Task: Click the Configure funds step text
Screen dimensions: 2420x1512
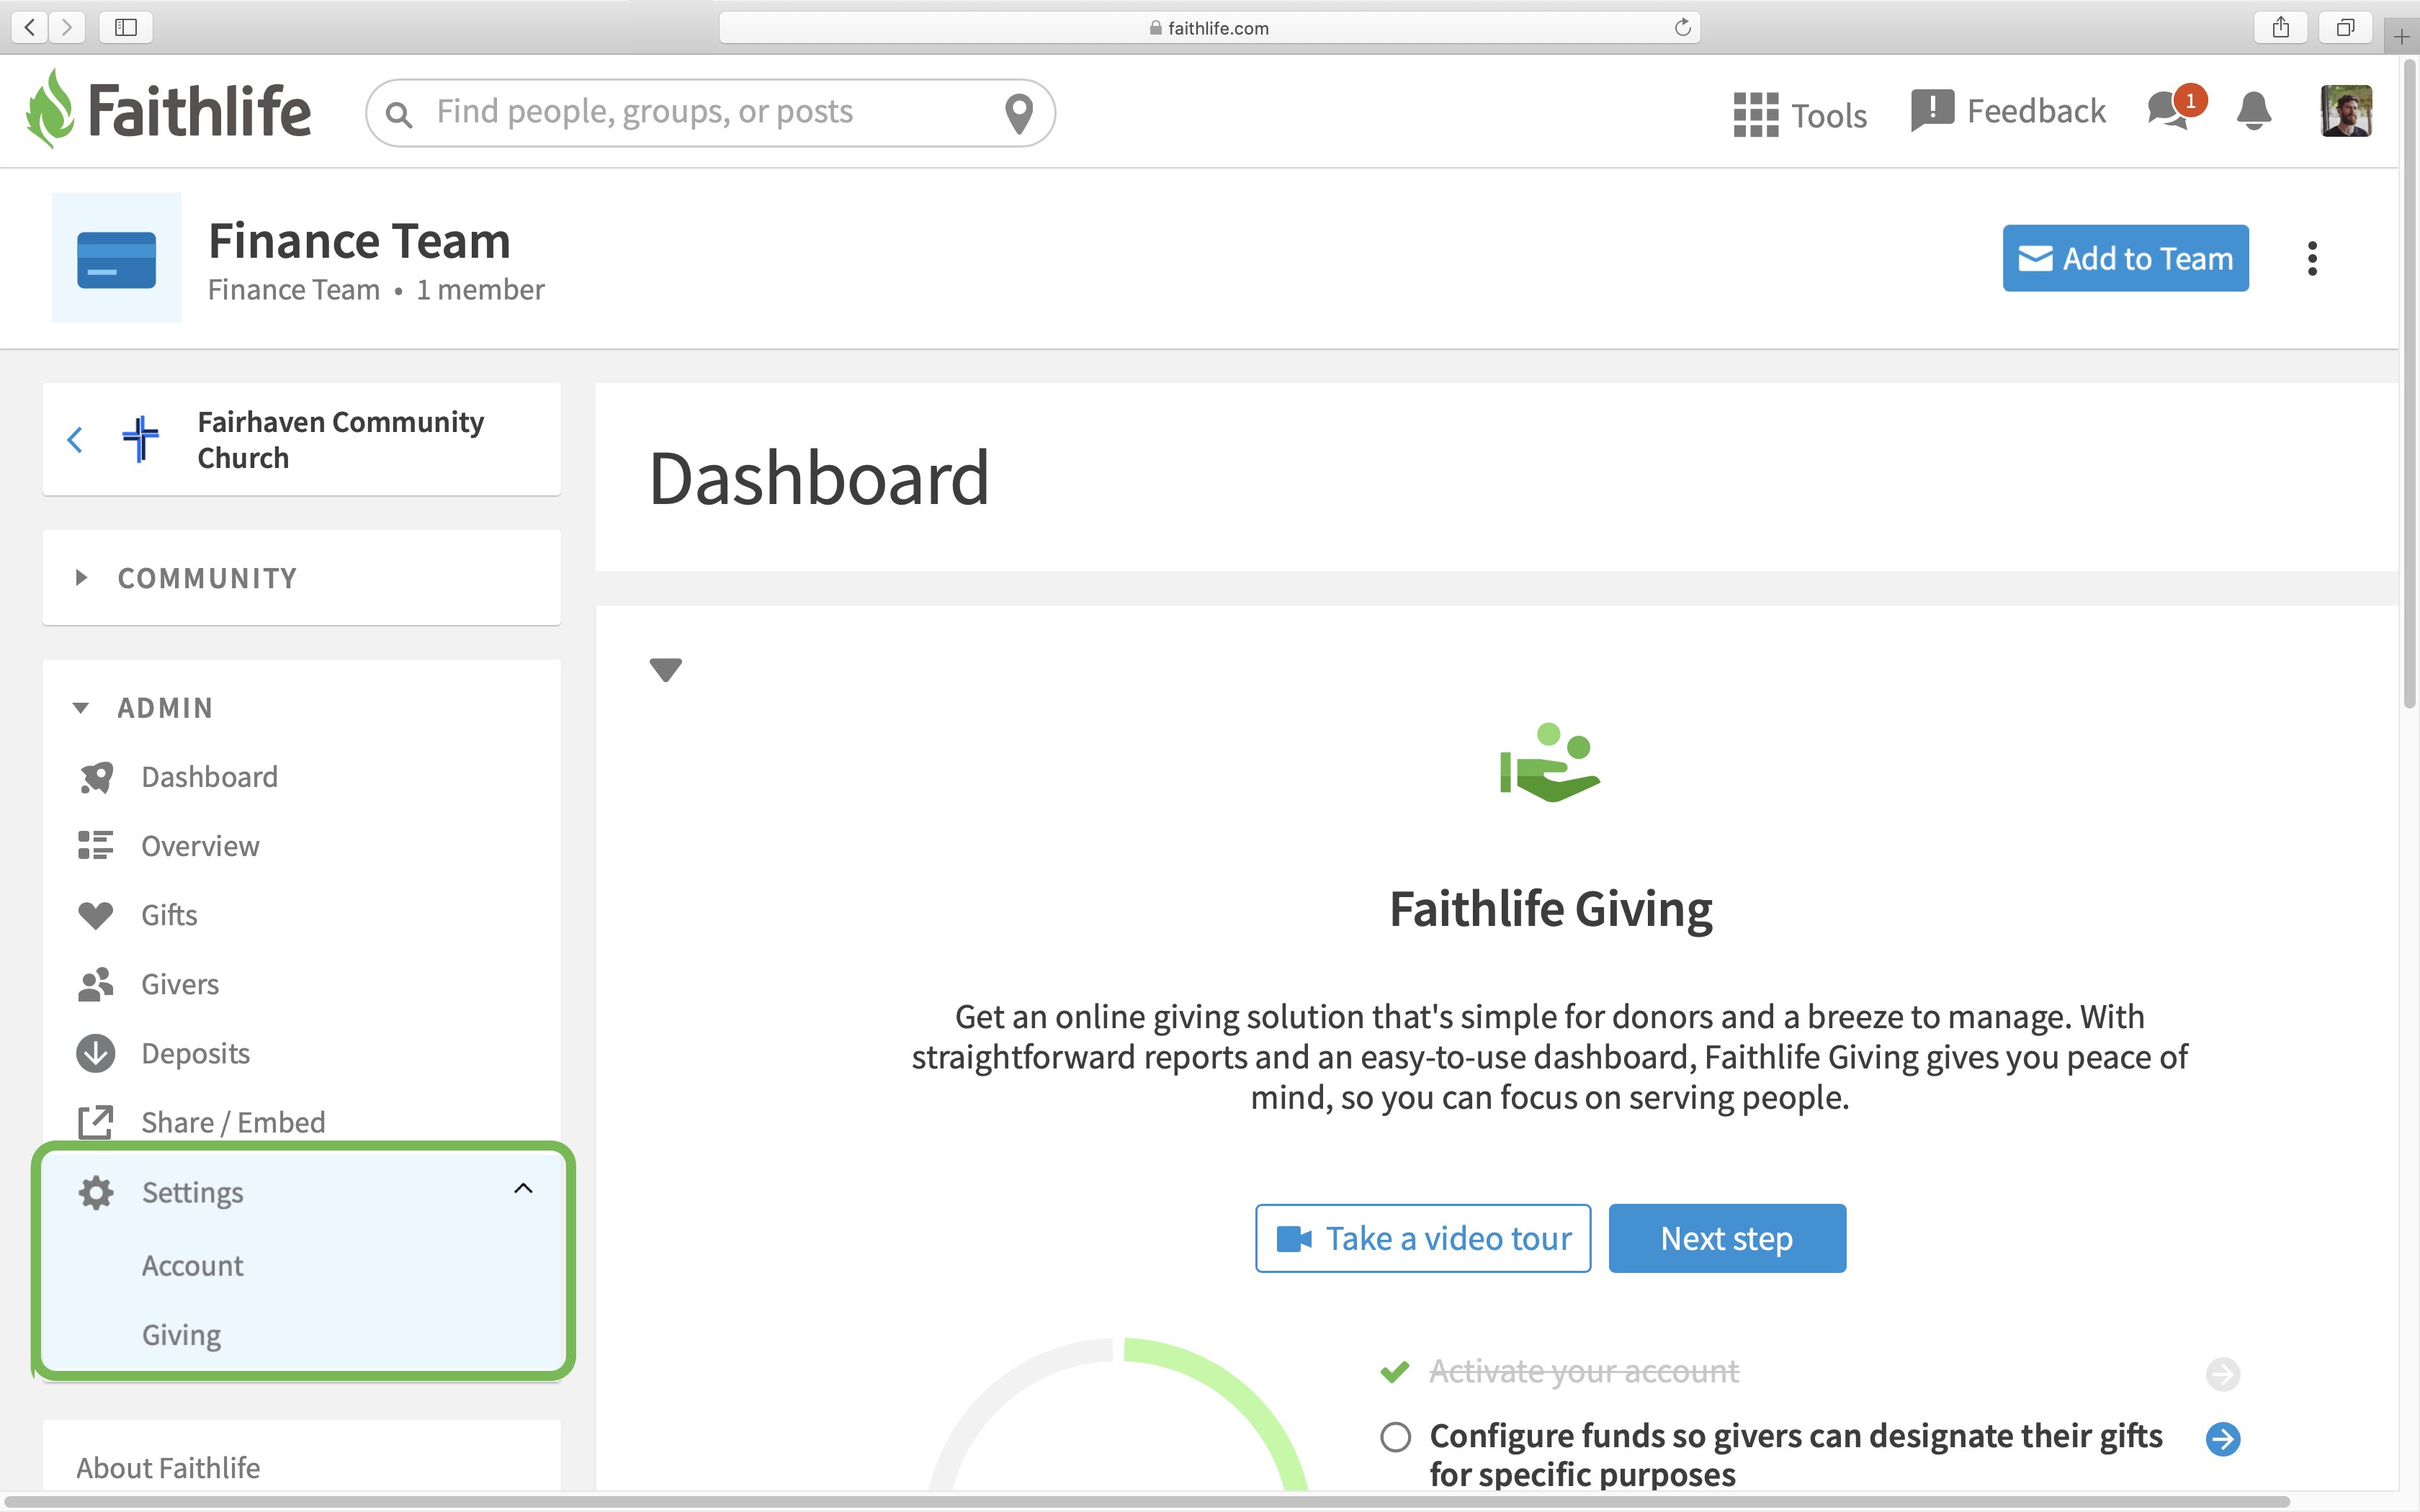Action: tap(1795, 1455)
